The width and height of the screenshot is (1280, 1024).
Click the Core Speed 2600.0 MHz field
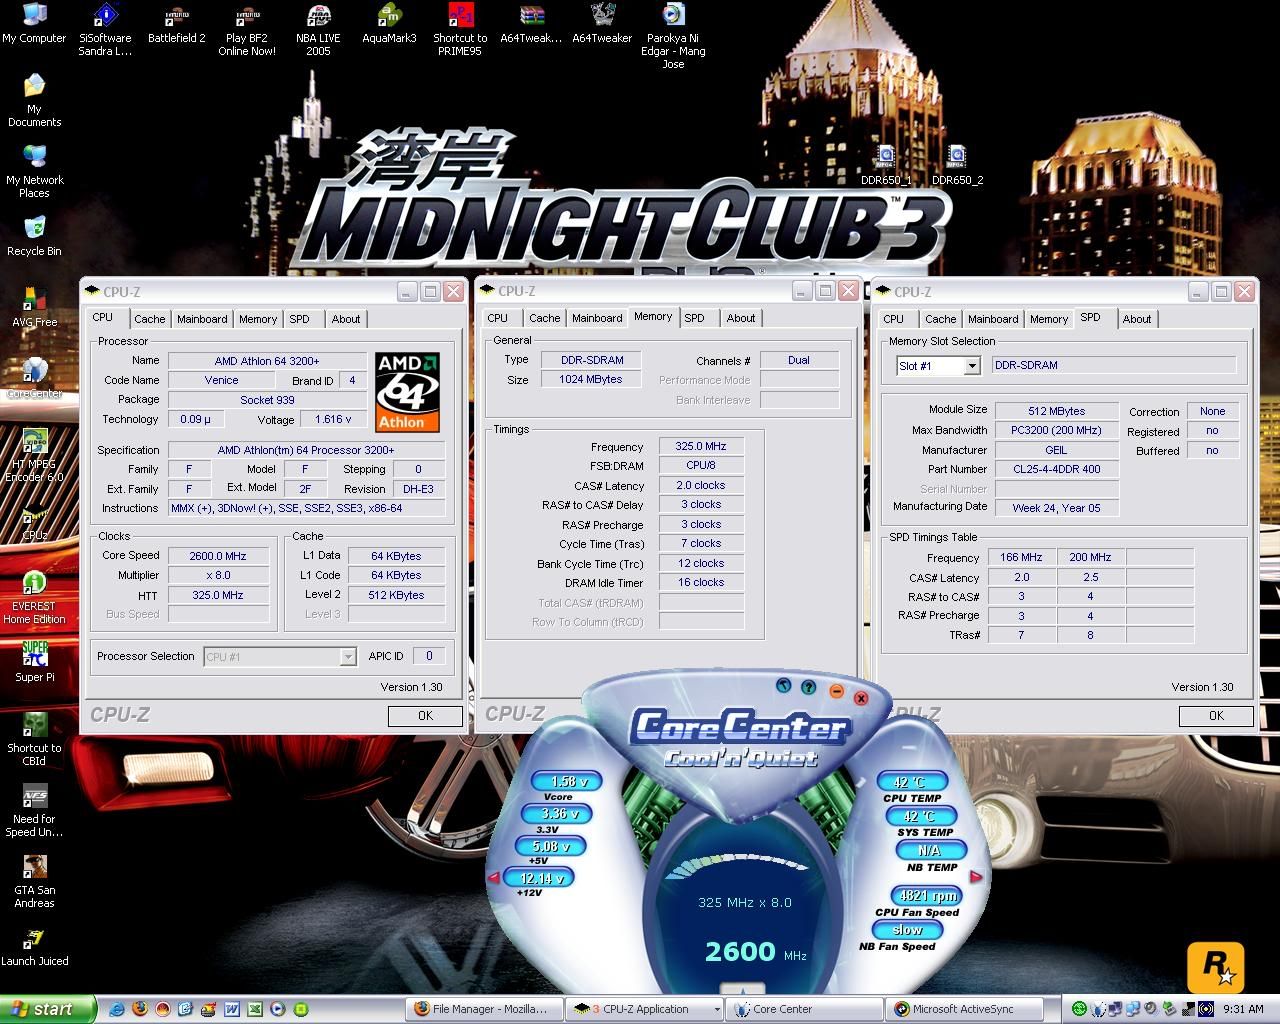218,556
